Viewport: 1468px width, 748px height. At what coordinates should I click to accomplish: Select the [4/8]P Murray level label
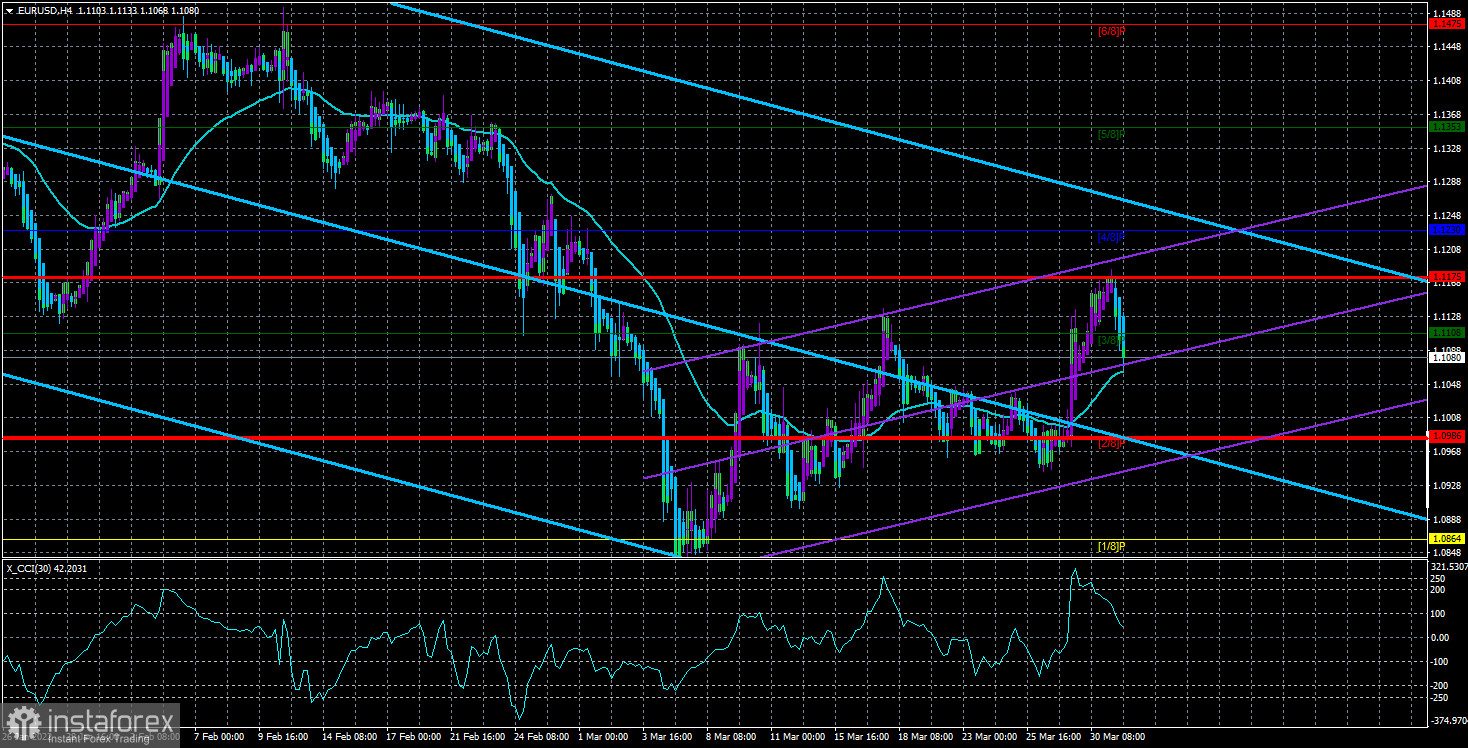tap(1111, 238)
